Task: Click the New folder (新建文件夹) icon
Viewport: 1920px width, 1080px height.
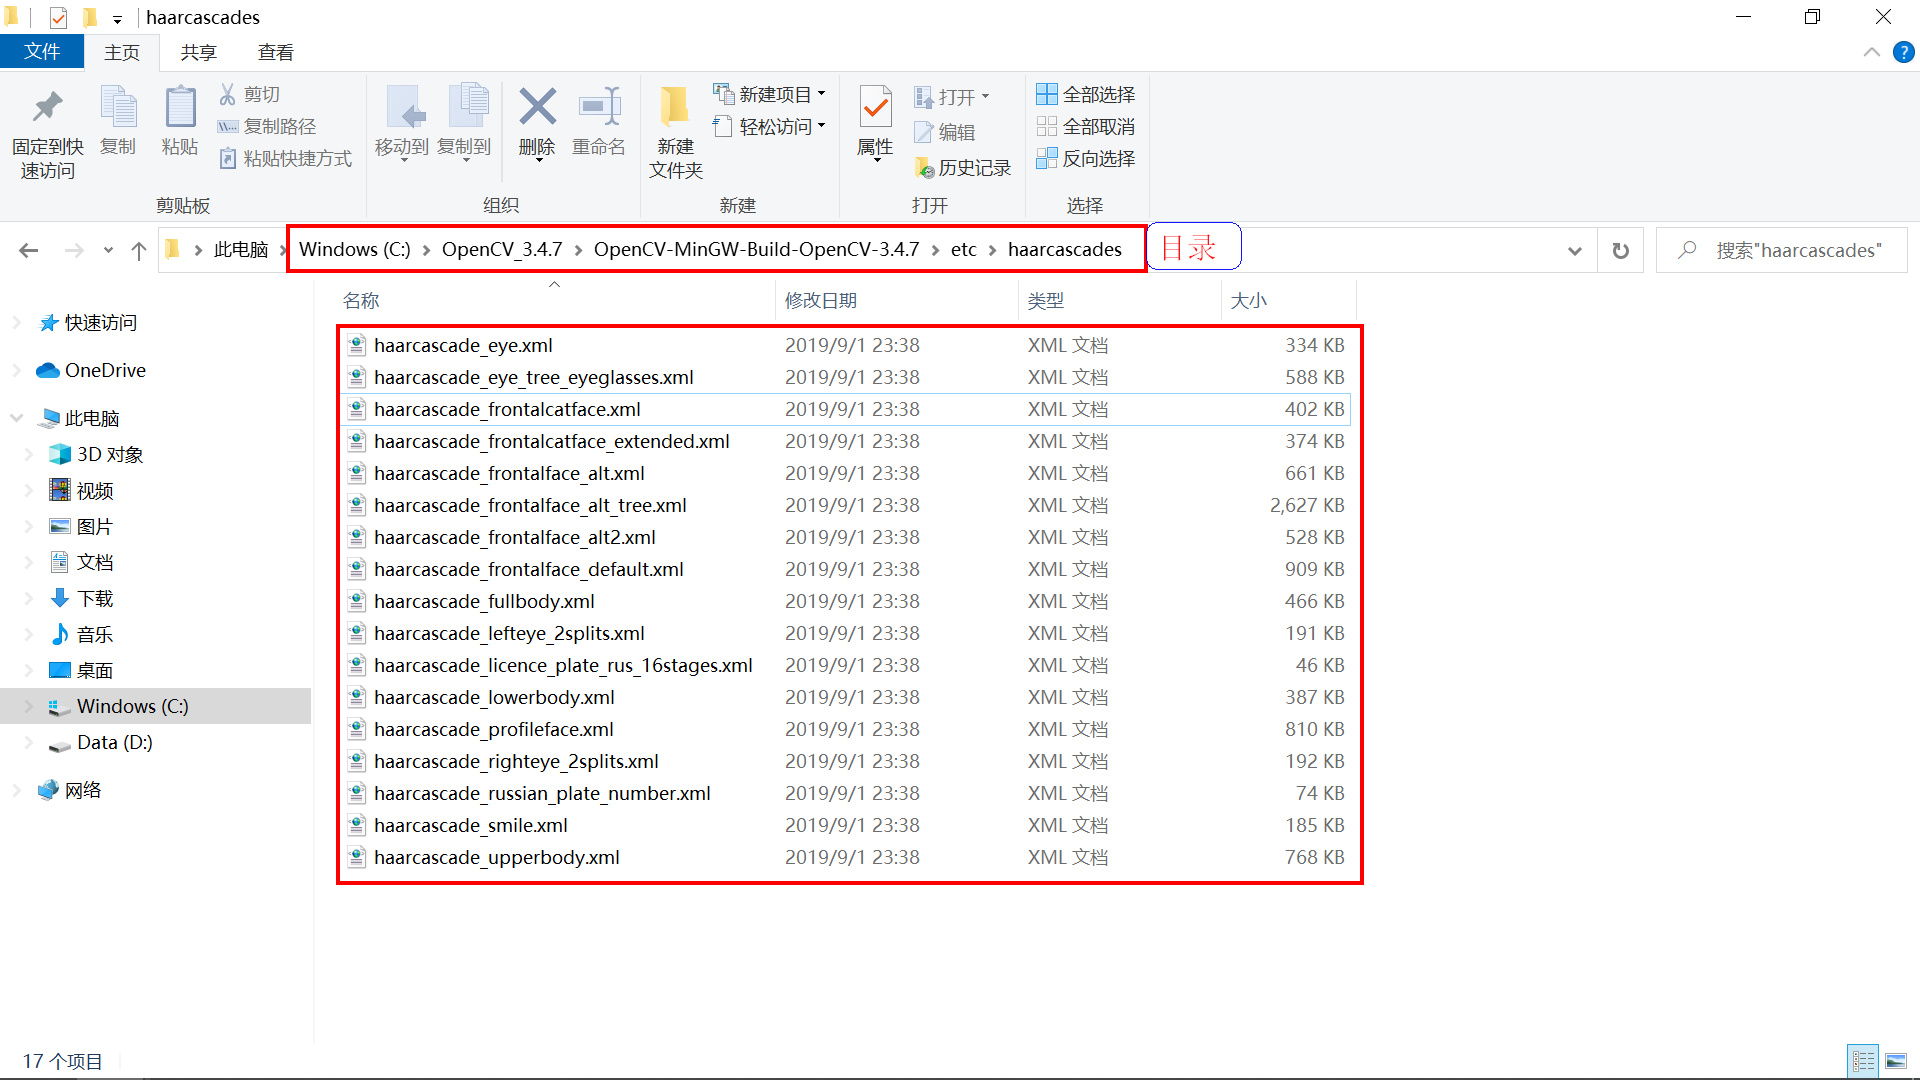Action: (675, 108)
